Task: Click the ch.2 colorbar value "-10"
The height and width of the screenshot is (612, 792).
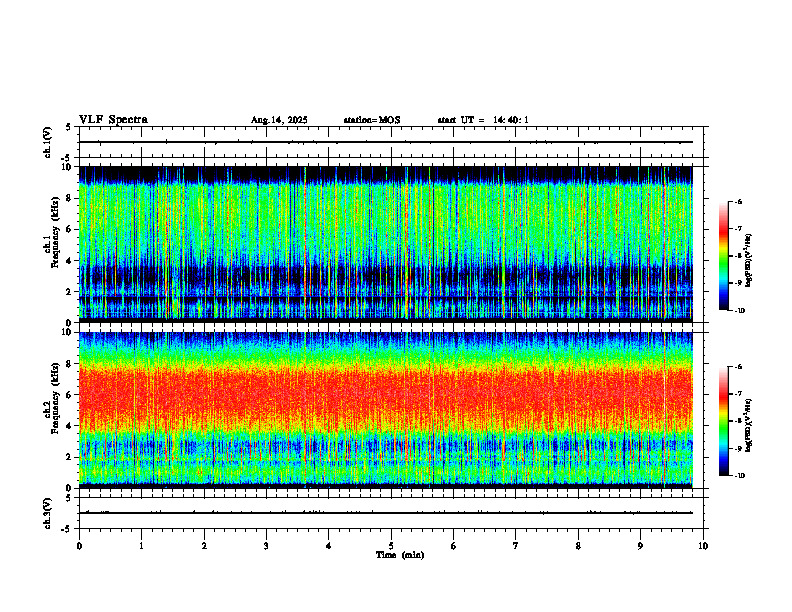Action: tap(739, 476)
